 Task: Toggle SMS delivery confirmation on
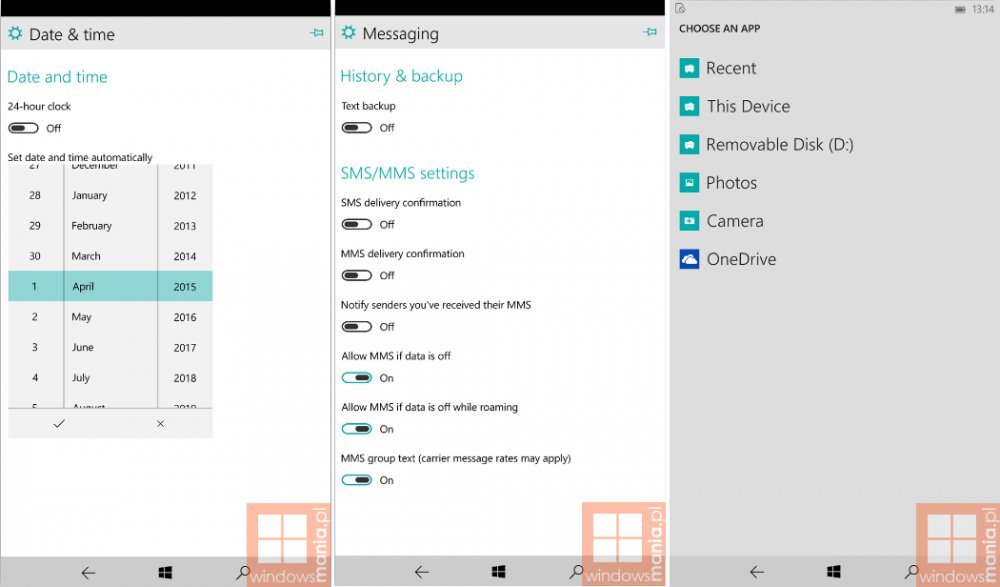pos(356,224)
